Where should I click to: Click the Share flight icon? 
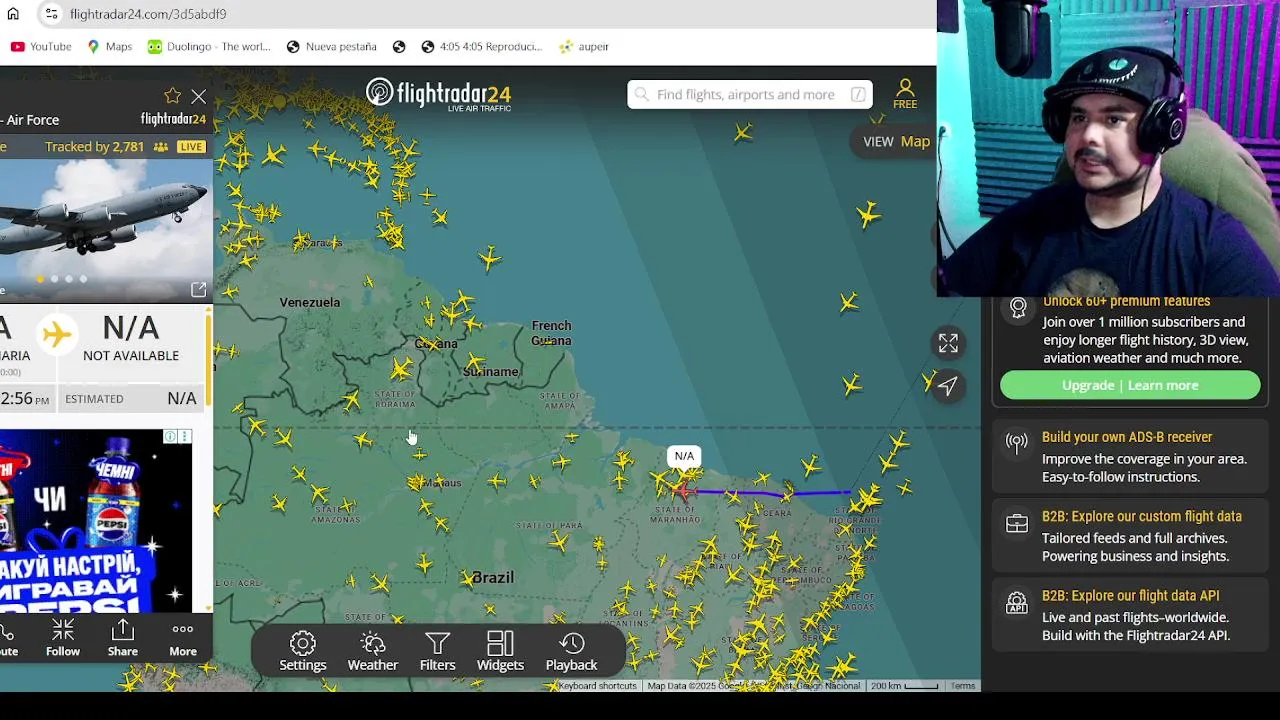pyautogui.click(x=123, y=638)
